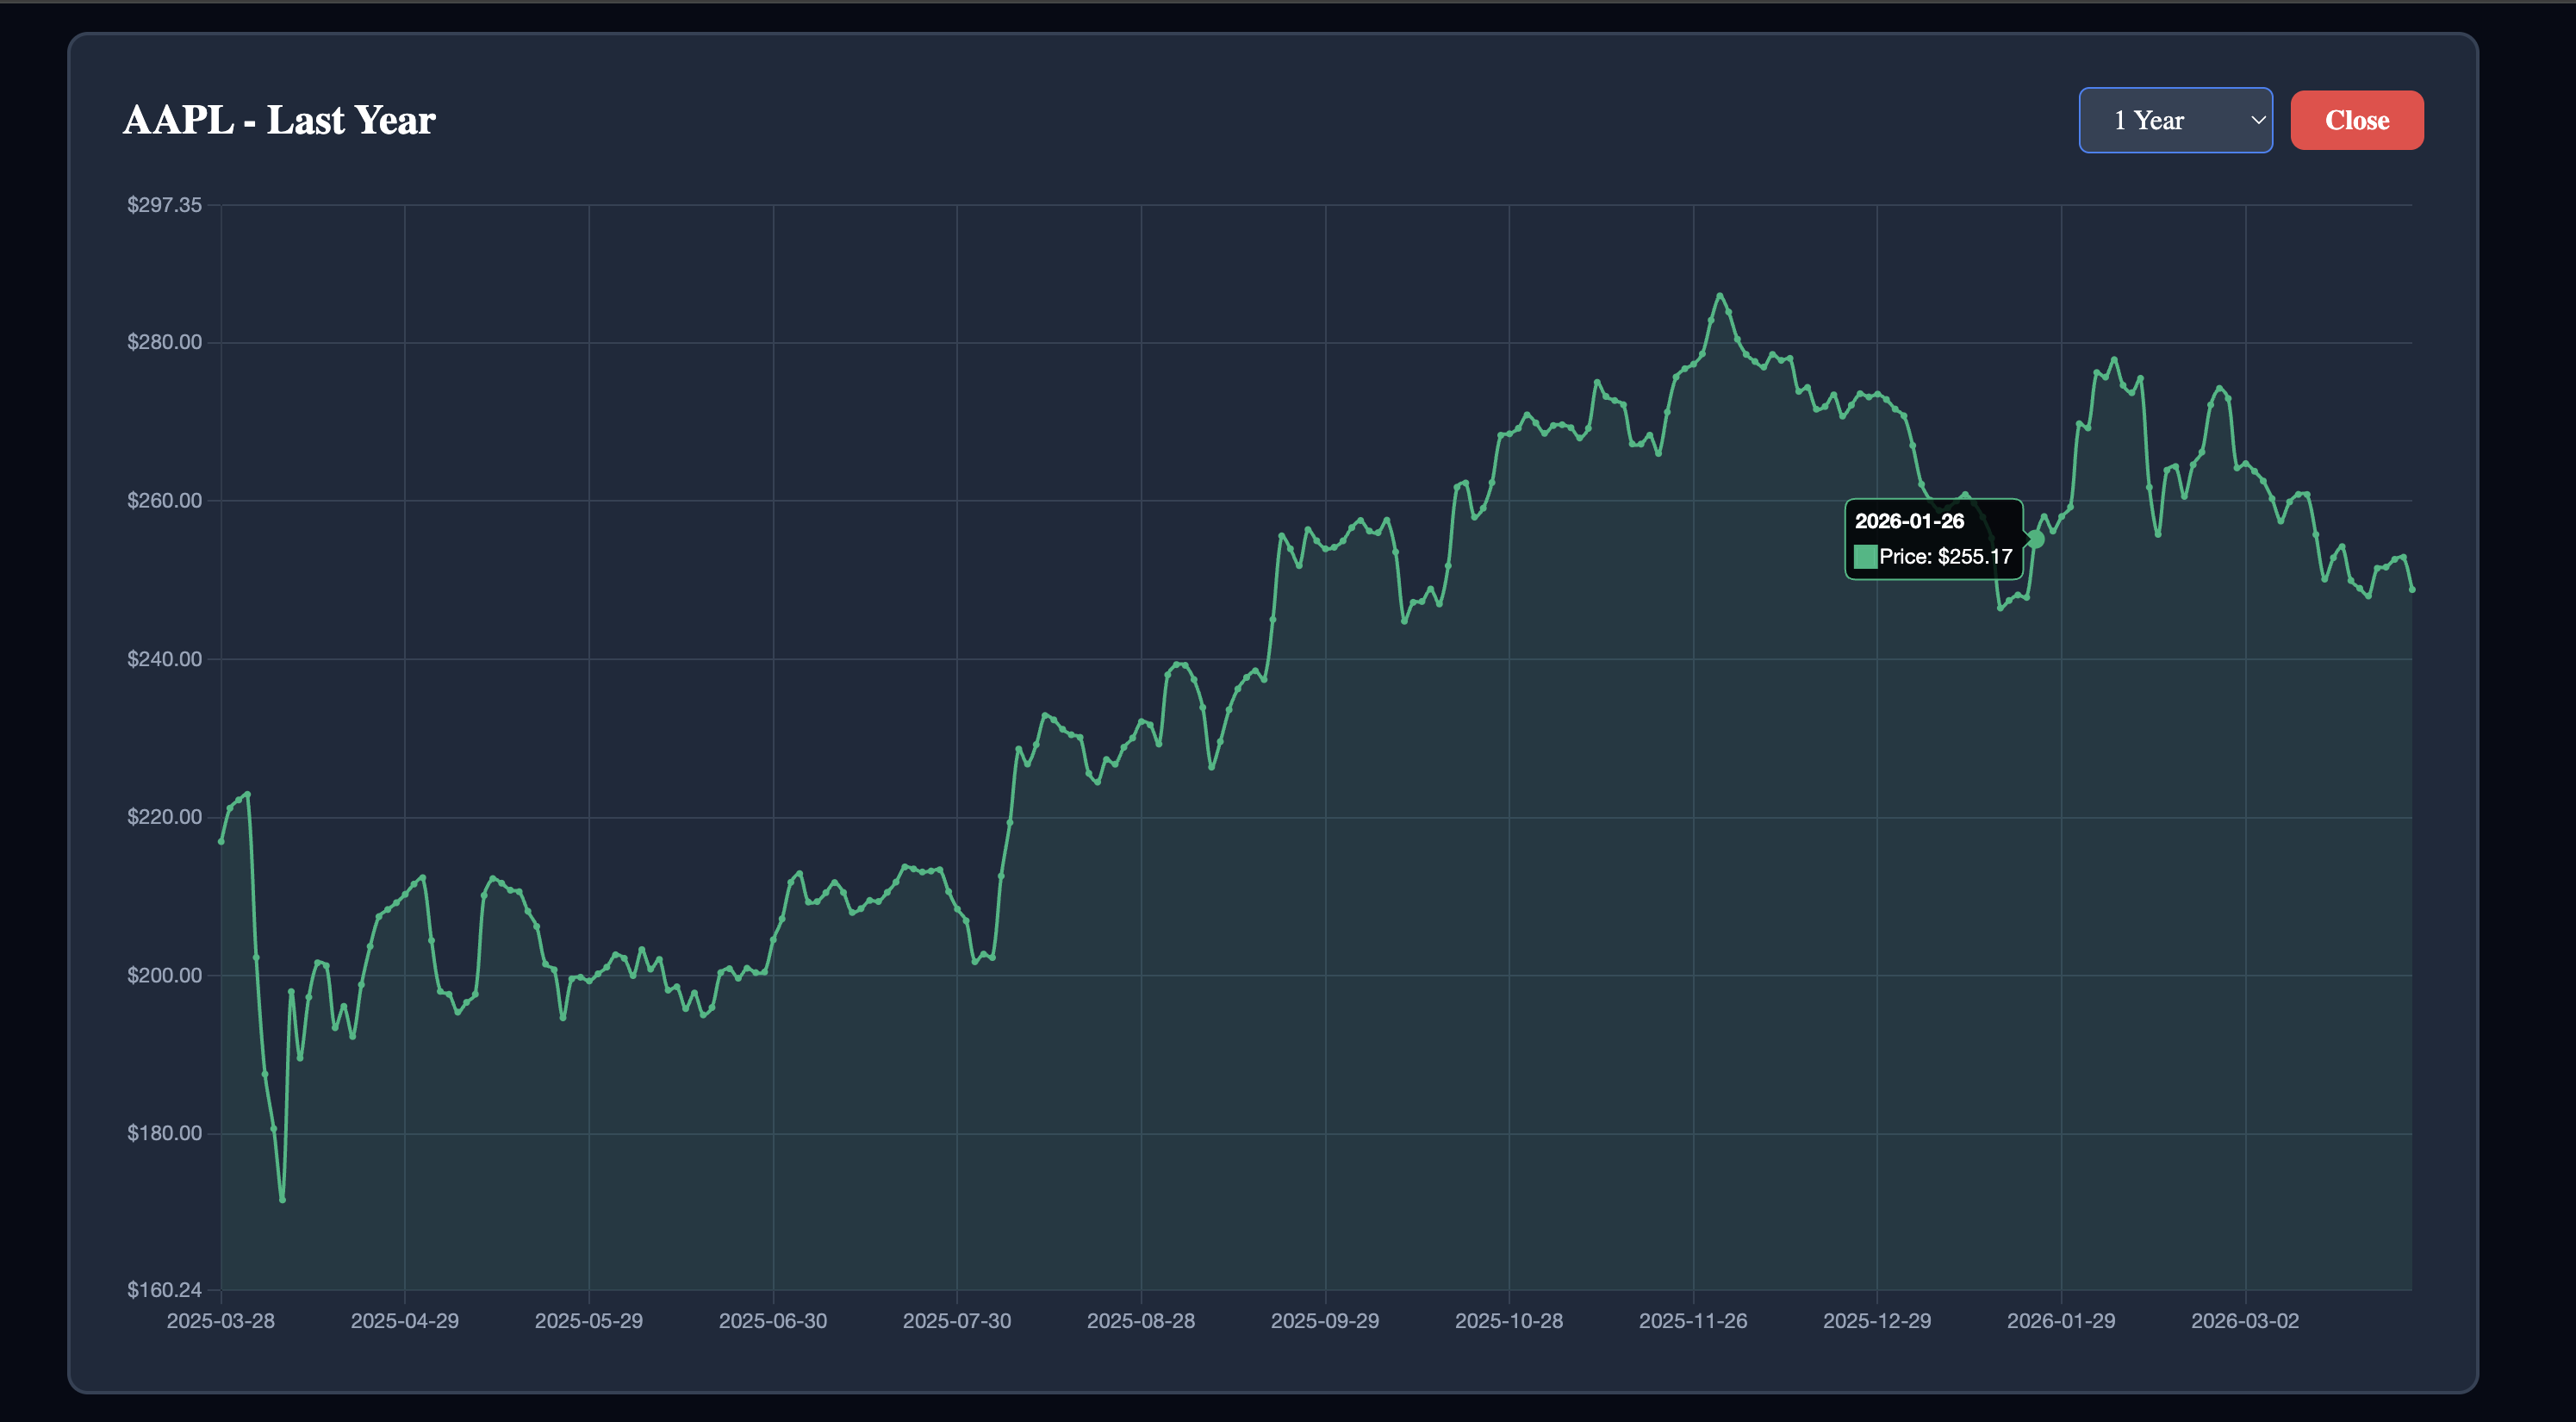Click the 2025-11-26 x-axis date label

[1692, 1320]
